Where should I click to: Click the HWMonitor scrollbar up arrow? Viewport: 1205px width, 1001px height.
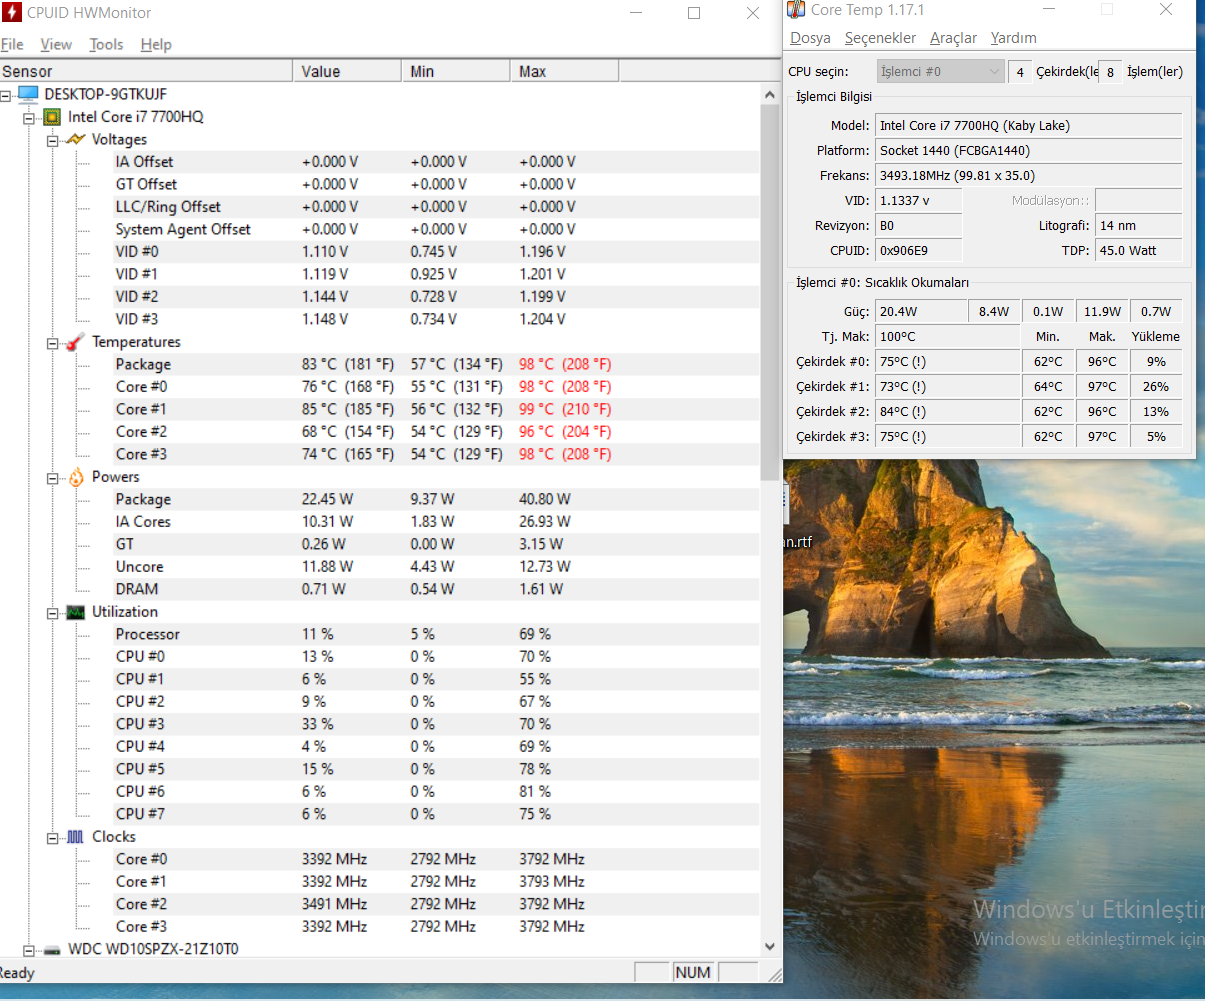point(769,95)
